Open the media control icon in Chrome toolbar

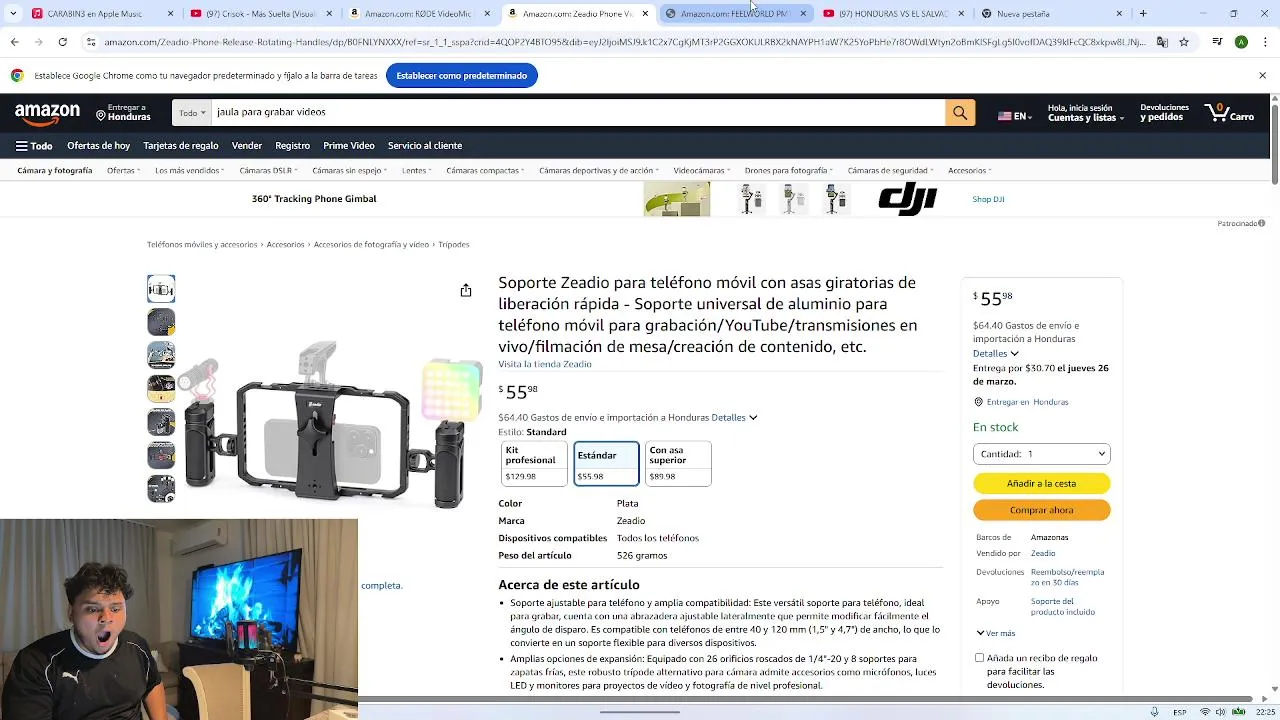(1217, 42)
